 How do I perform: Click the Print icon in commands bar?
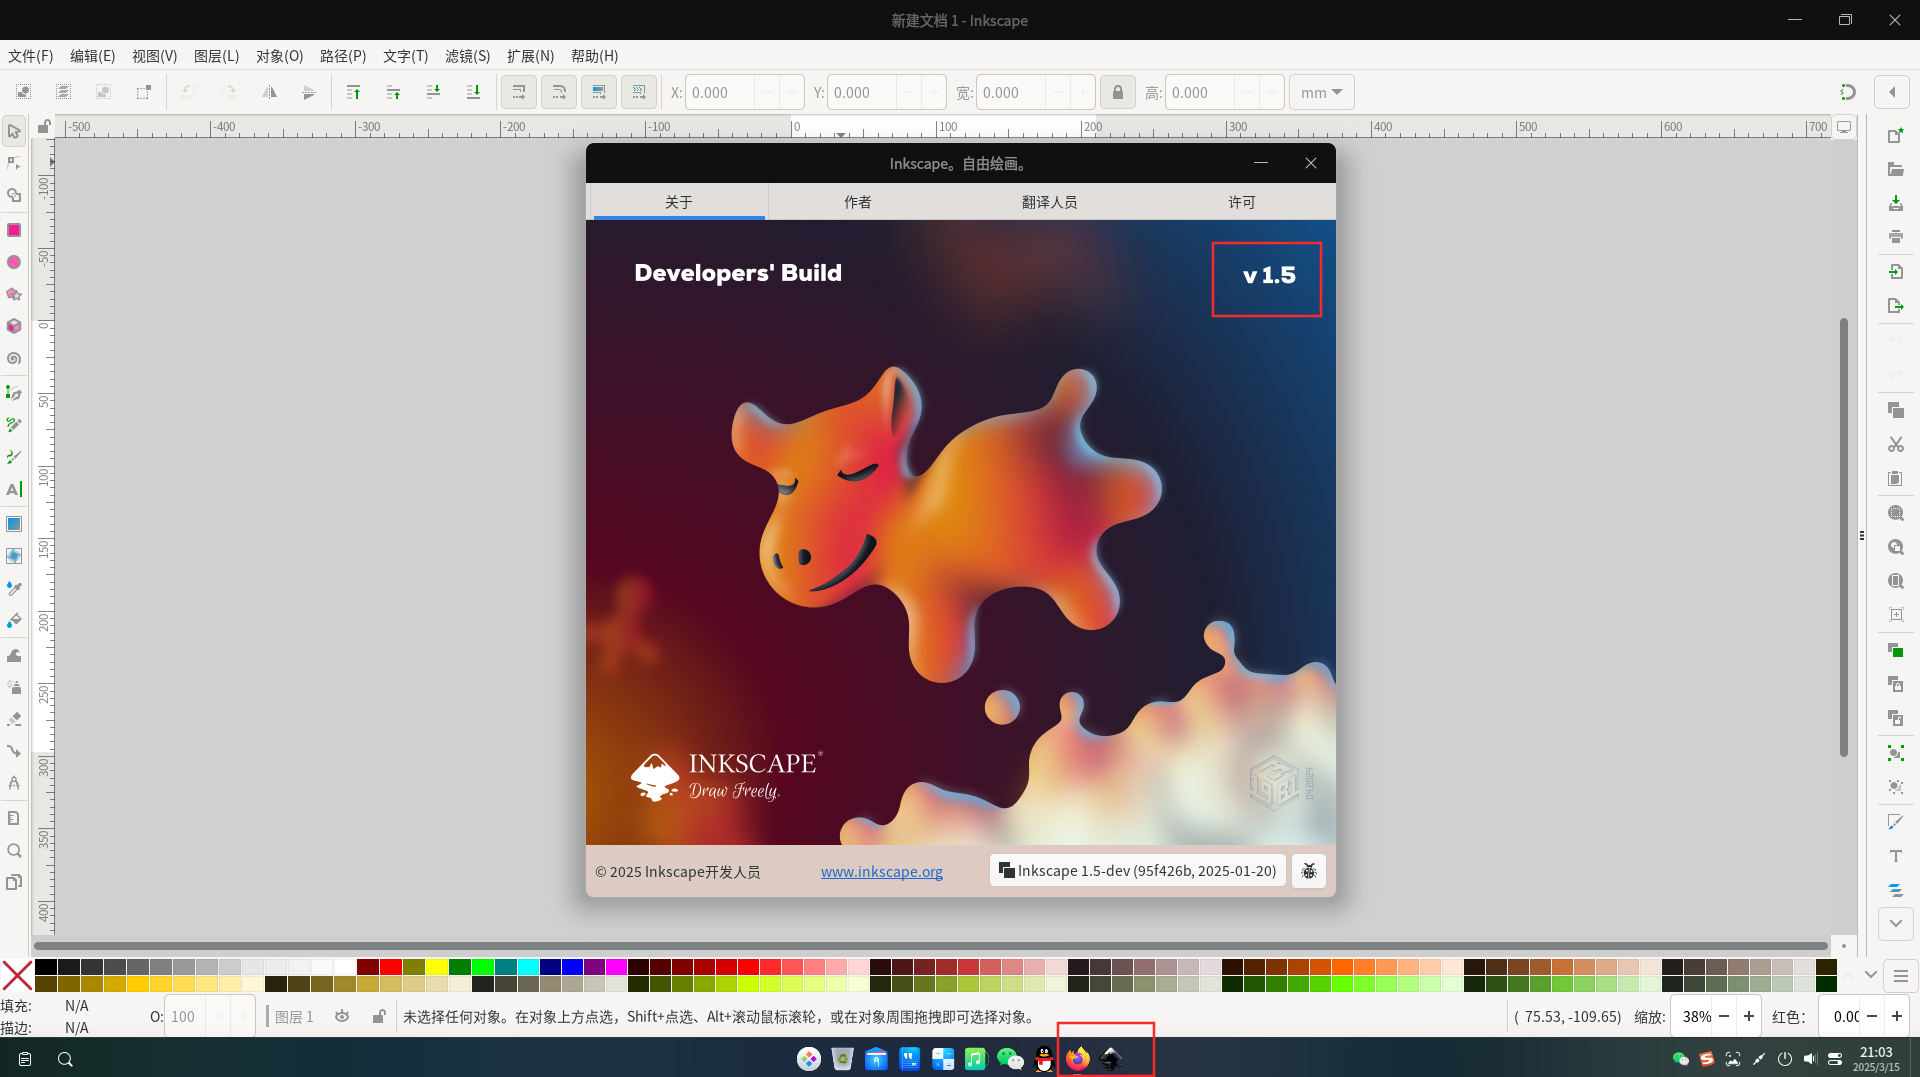coord(1895,237)
